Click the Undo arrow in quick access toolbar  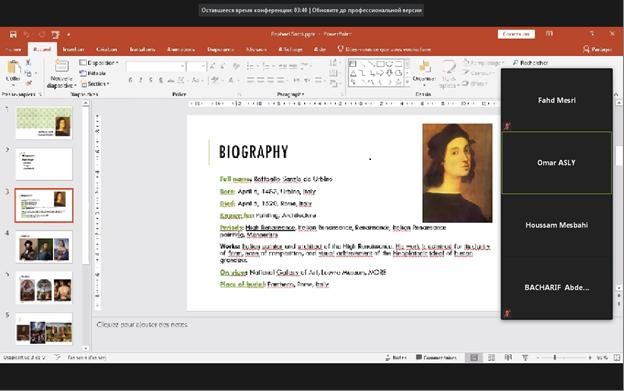click(x=27, y=35)
